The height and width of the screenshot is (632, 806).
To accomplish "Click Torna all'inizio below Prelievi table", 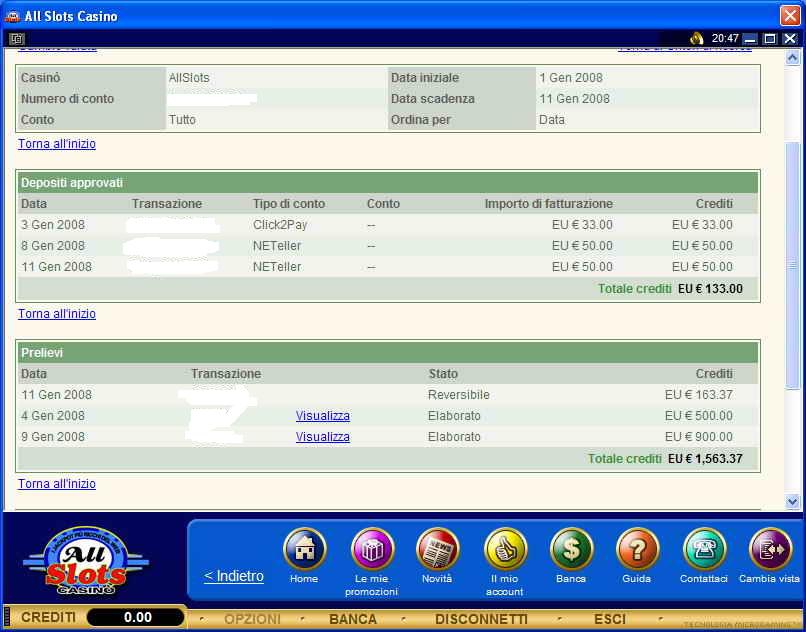I will click(57, 484).
